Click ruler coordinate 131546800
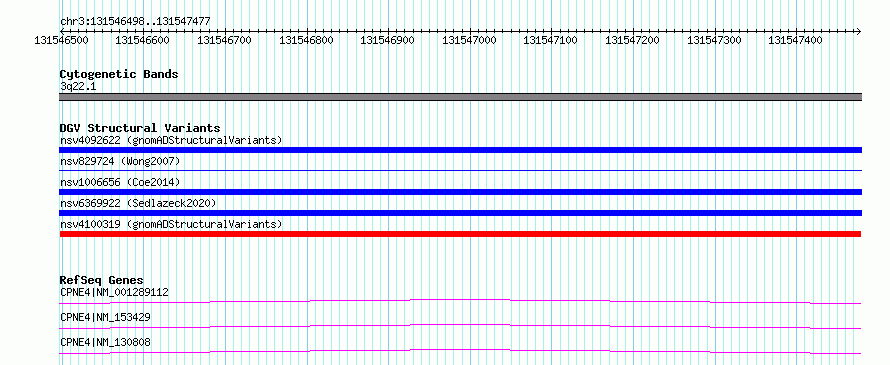This screenshot has width=890, height=365. pyautogui.click(x=307, y=40)
